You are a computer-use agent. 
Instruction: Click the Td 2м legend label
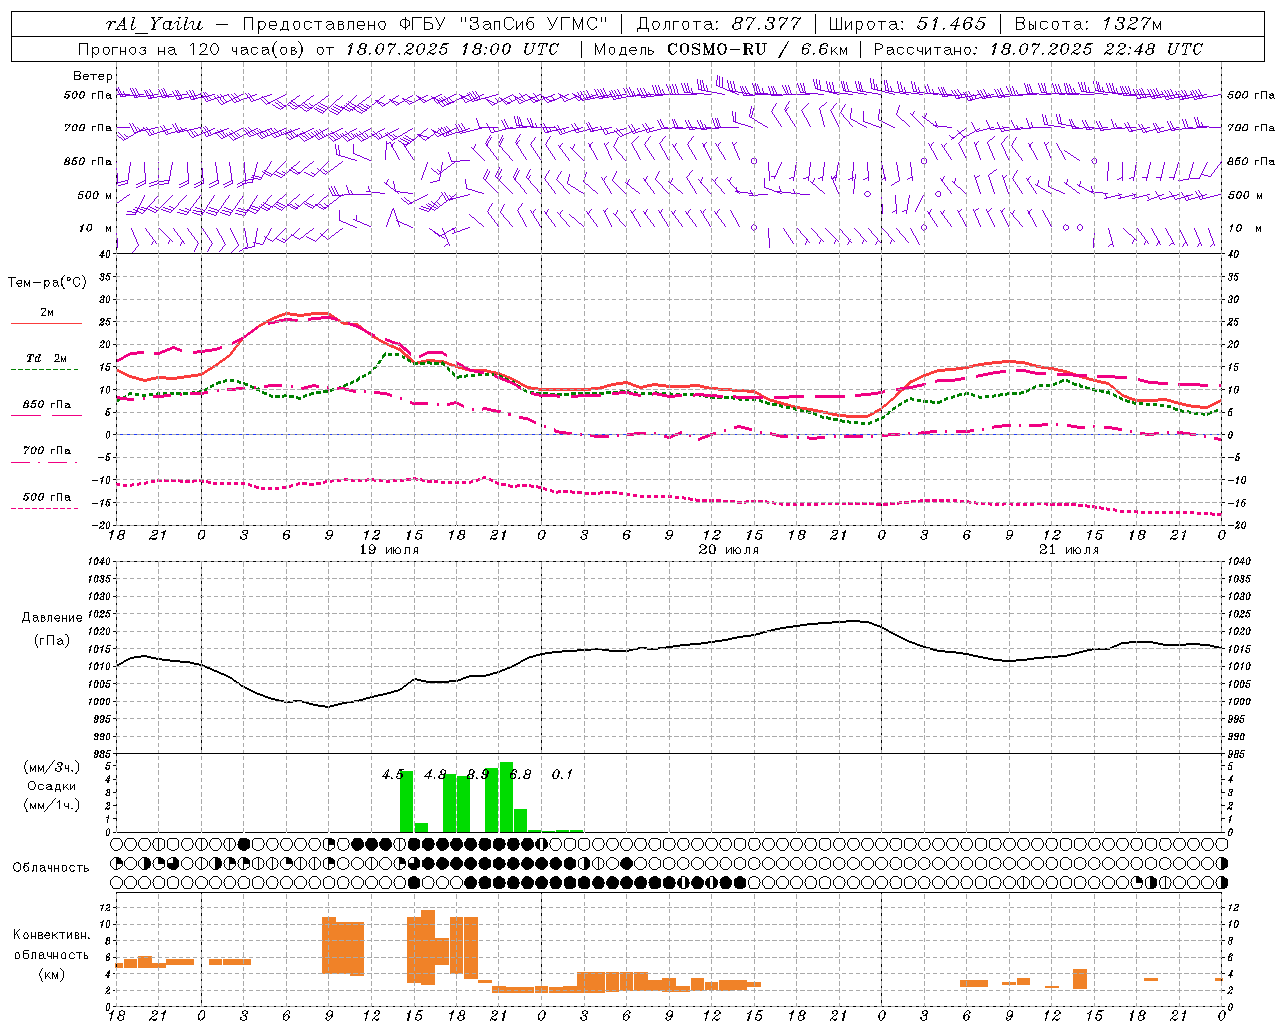pyautogui.click(x=47, y=358)
